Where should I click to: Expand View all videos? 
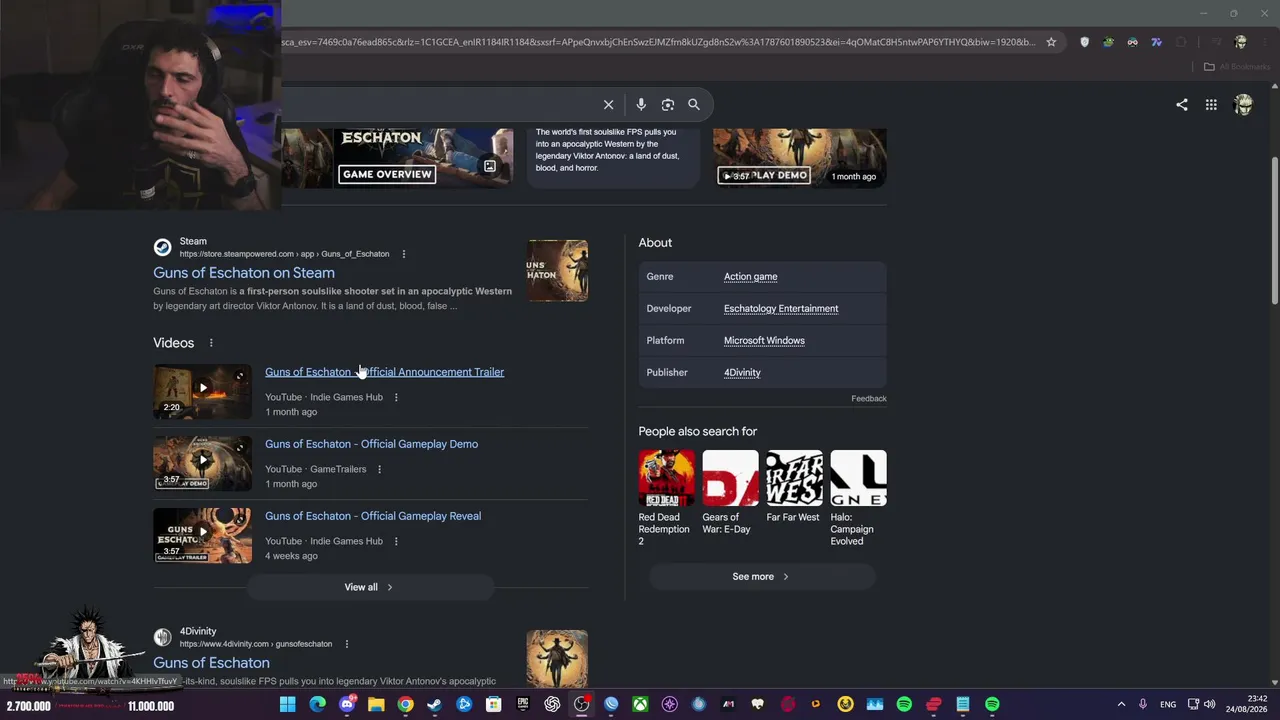(x=369, y=587)
